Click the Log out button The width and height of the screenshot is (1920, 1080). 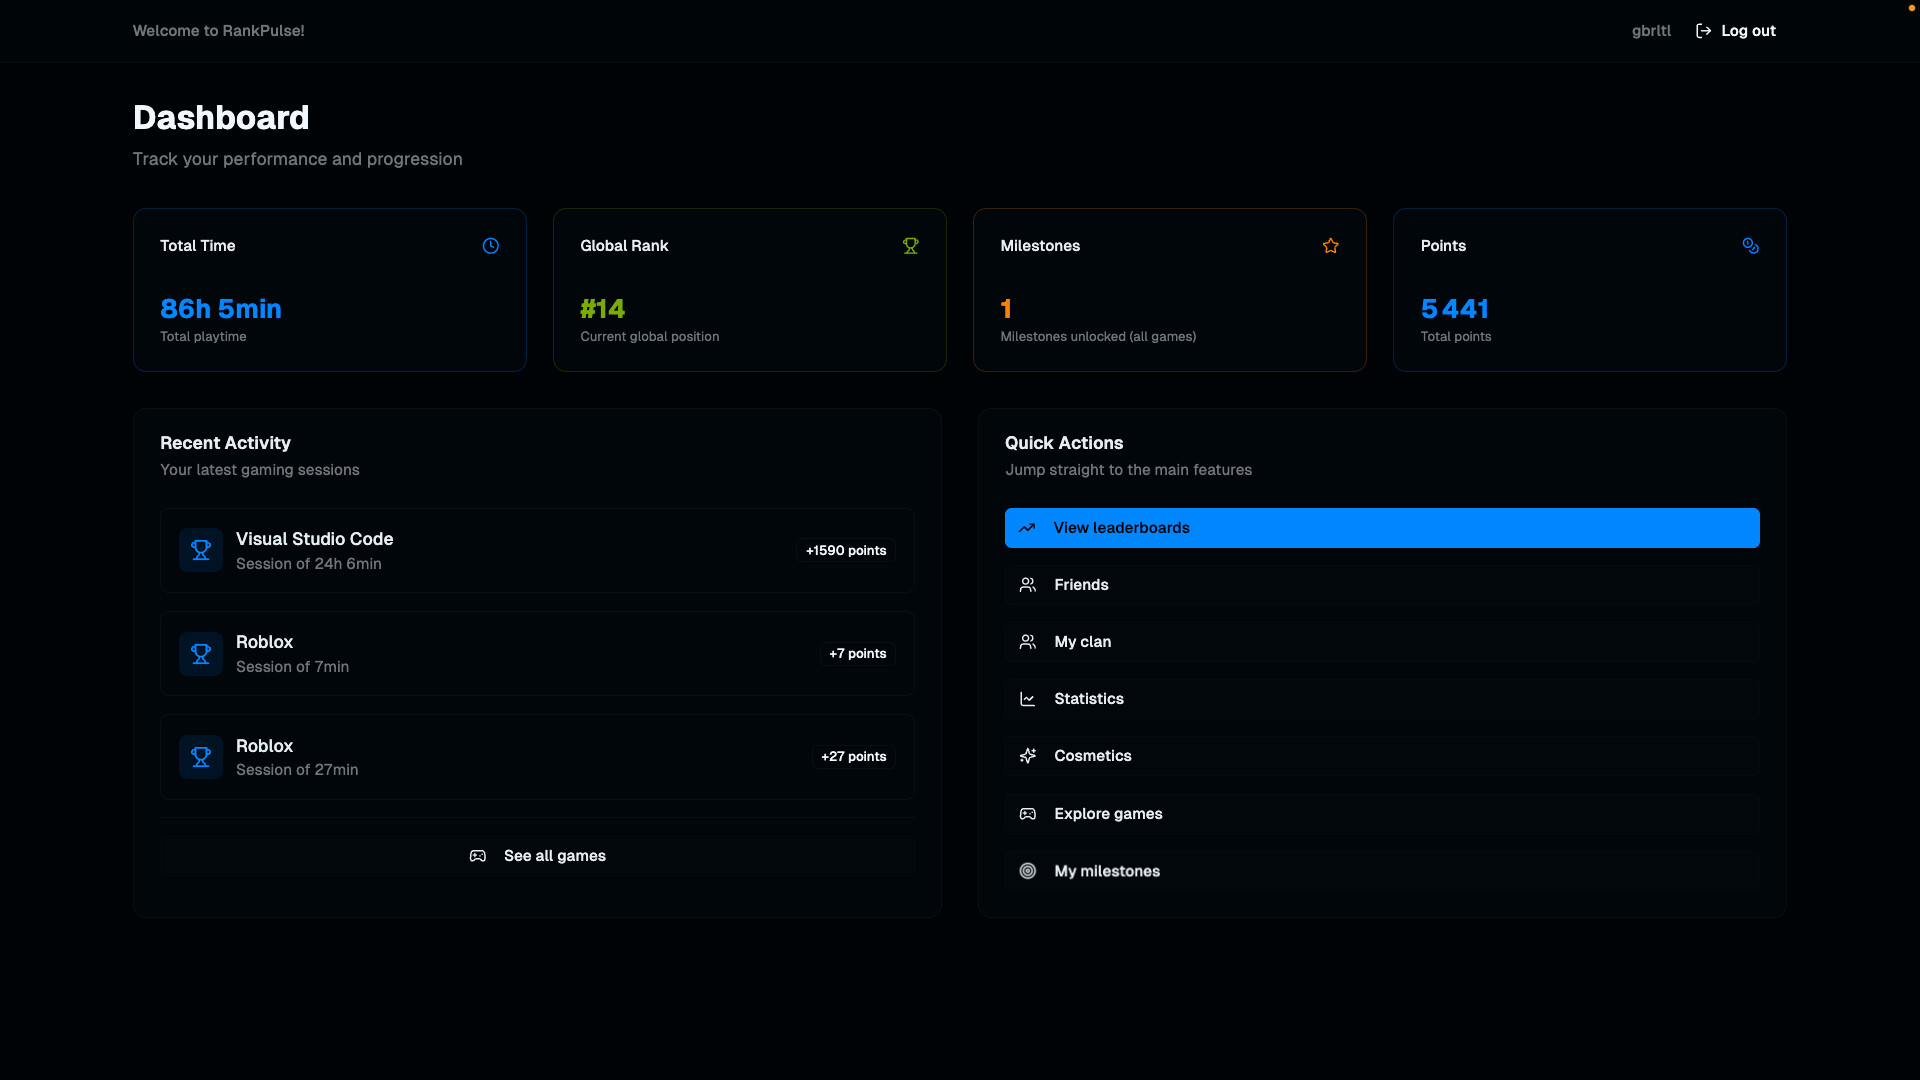coord(1747,30)
